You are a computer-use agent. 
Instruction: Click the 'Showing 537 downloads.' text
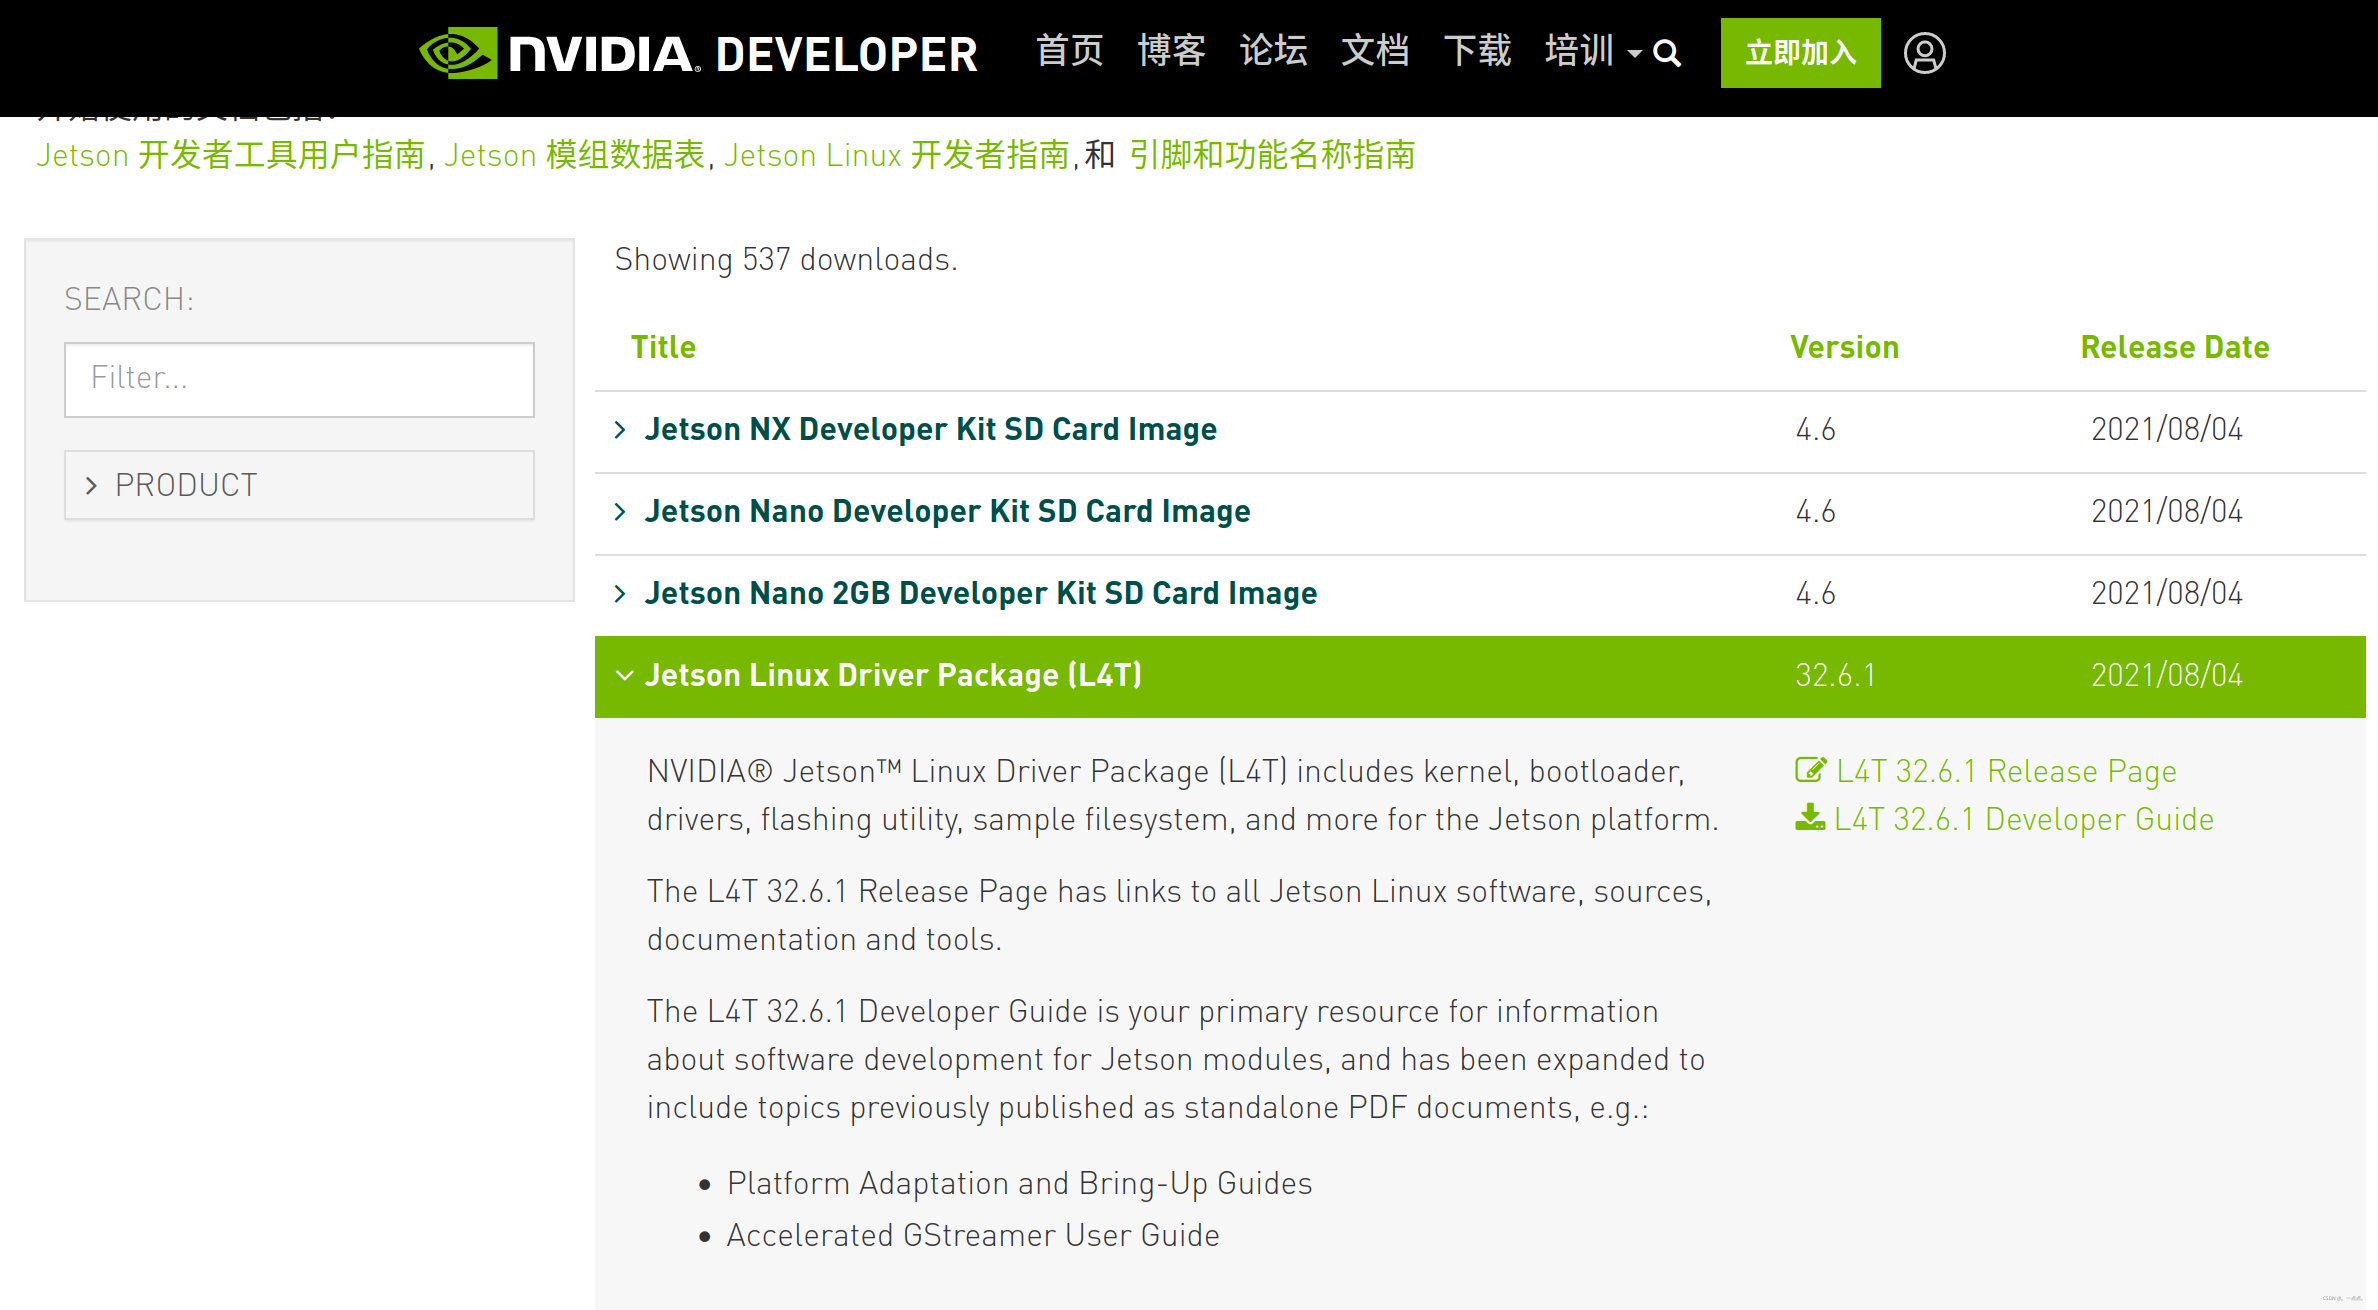(x=786, y=260)
